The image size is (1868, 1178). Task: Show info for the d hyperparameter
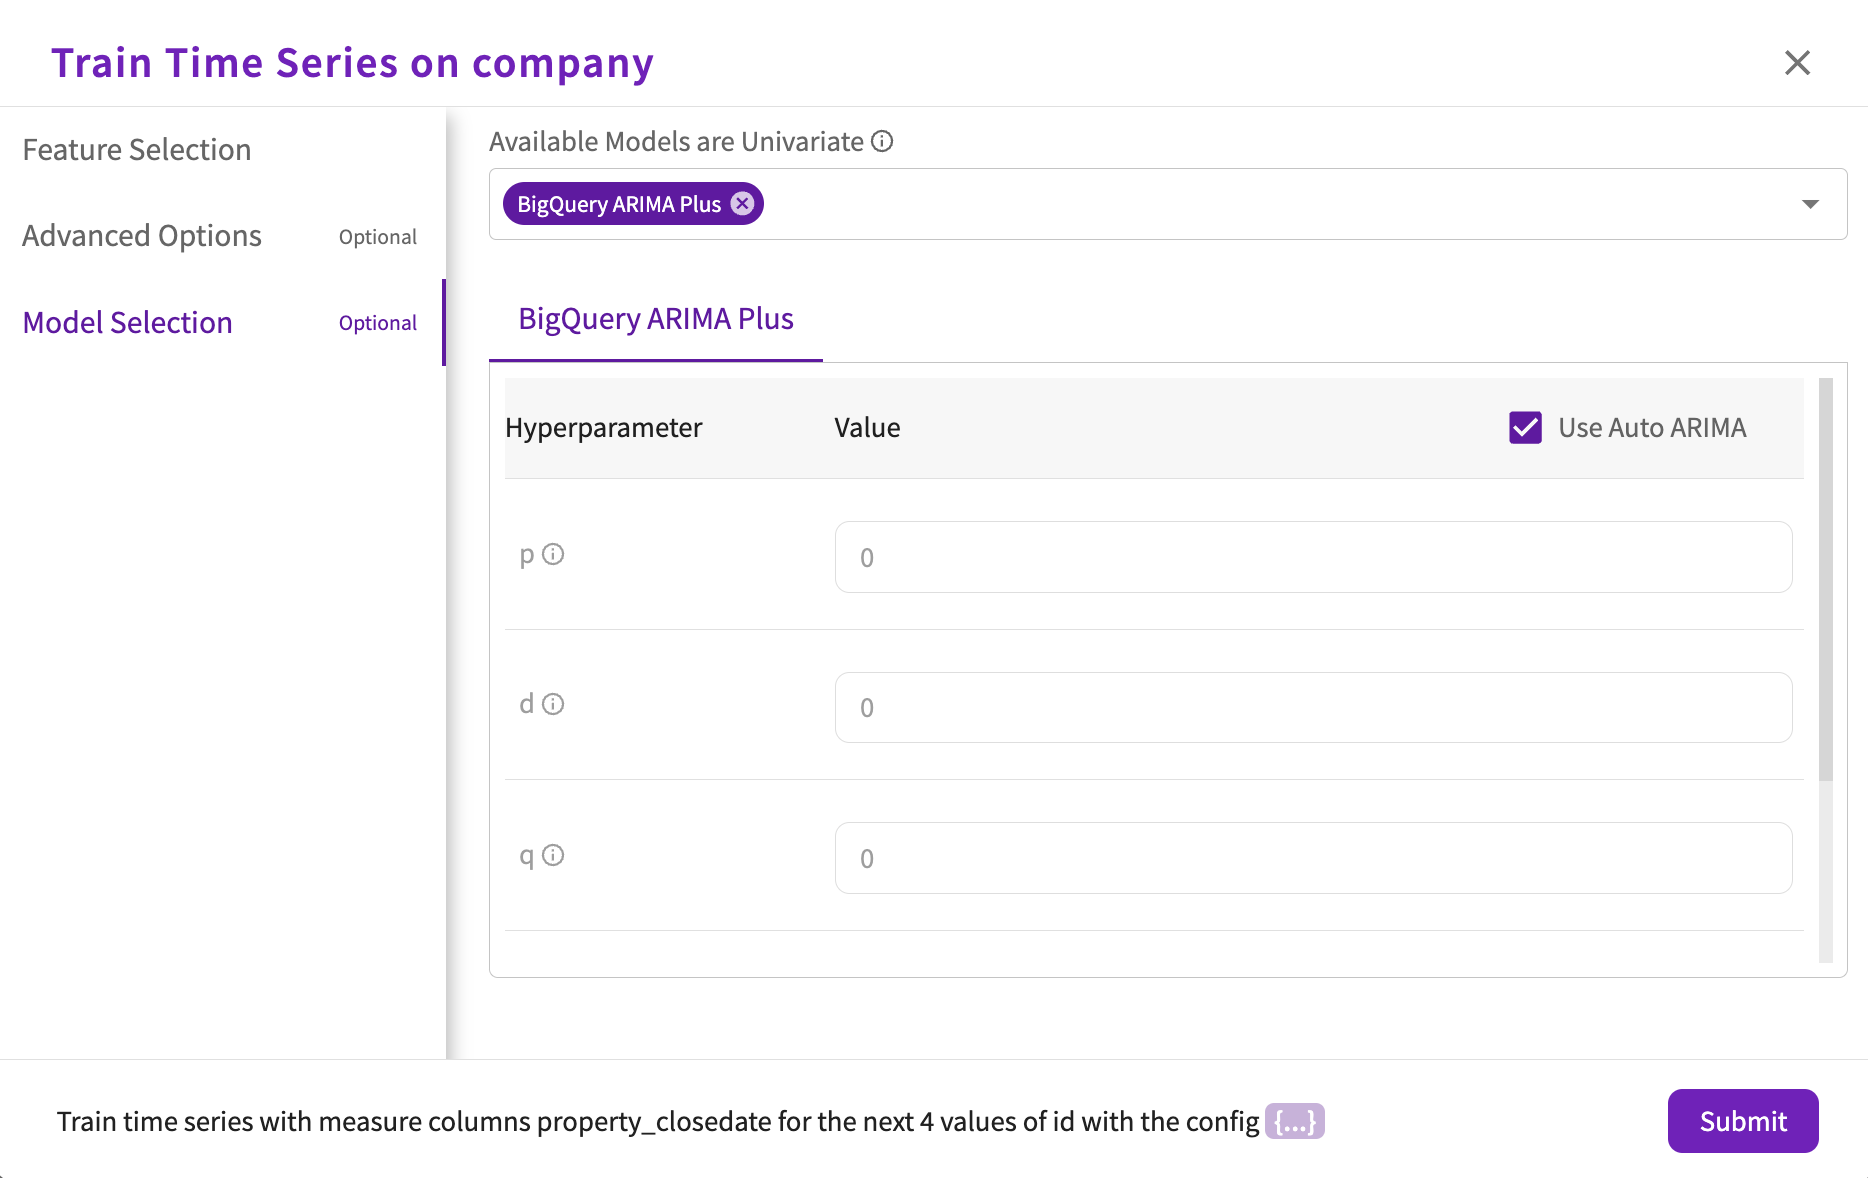553,704
